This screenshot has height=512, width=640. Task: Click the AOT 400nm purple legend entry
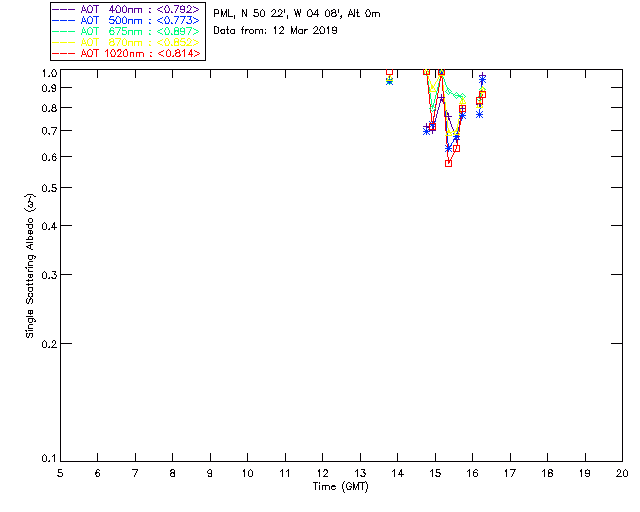(139, 9)
